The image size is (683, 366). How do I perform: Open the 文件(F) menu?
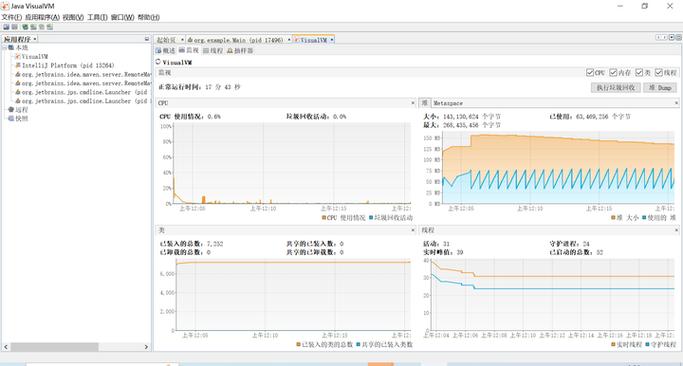click(x=11, y=17)
